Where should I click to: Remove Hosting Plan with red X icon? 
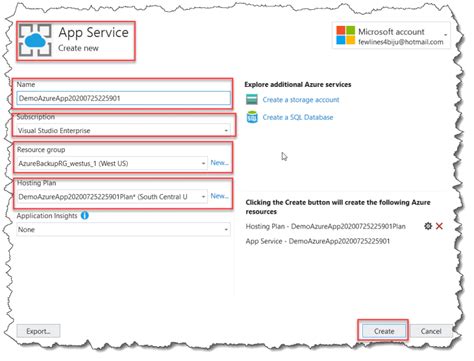(x=439, y=226)
